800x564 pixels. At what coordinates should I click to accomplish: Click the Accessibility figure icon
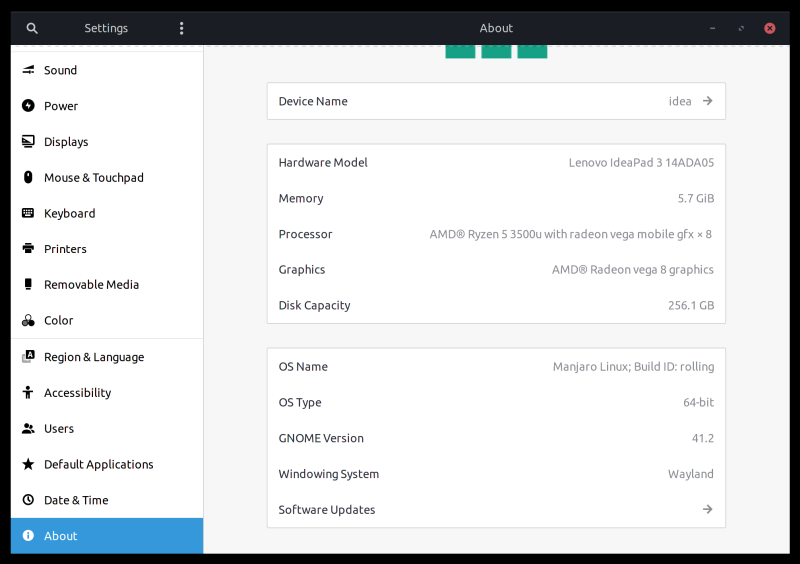(28, 393)
